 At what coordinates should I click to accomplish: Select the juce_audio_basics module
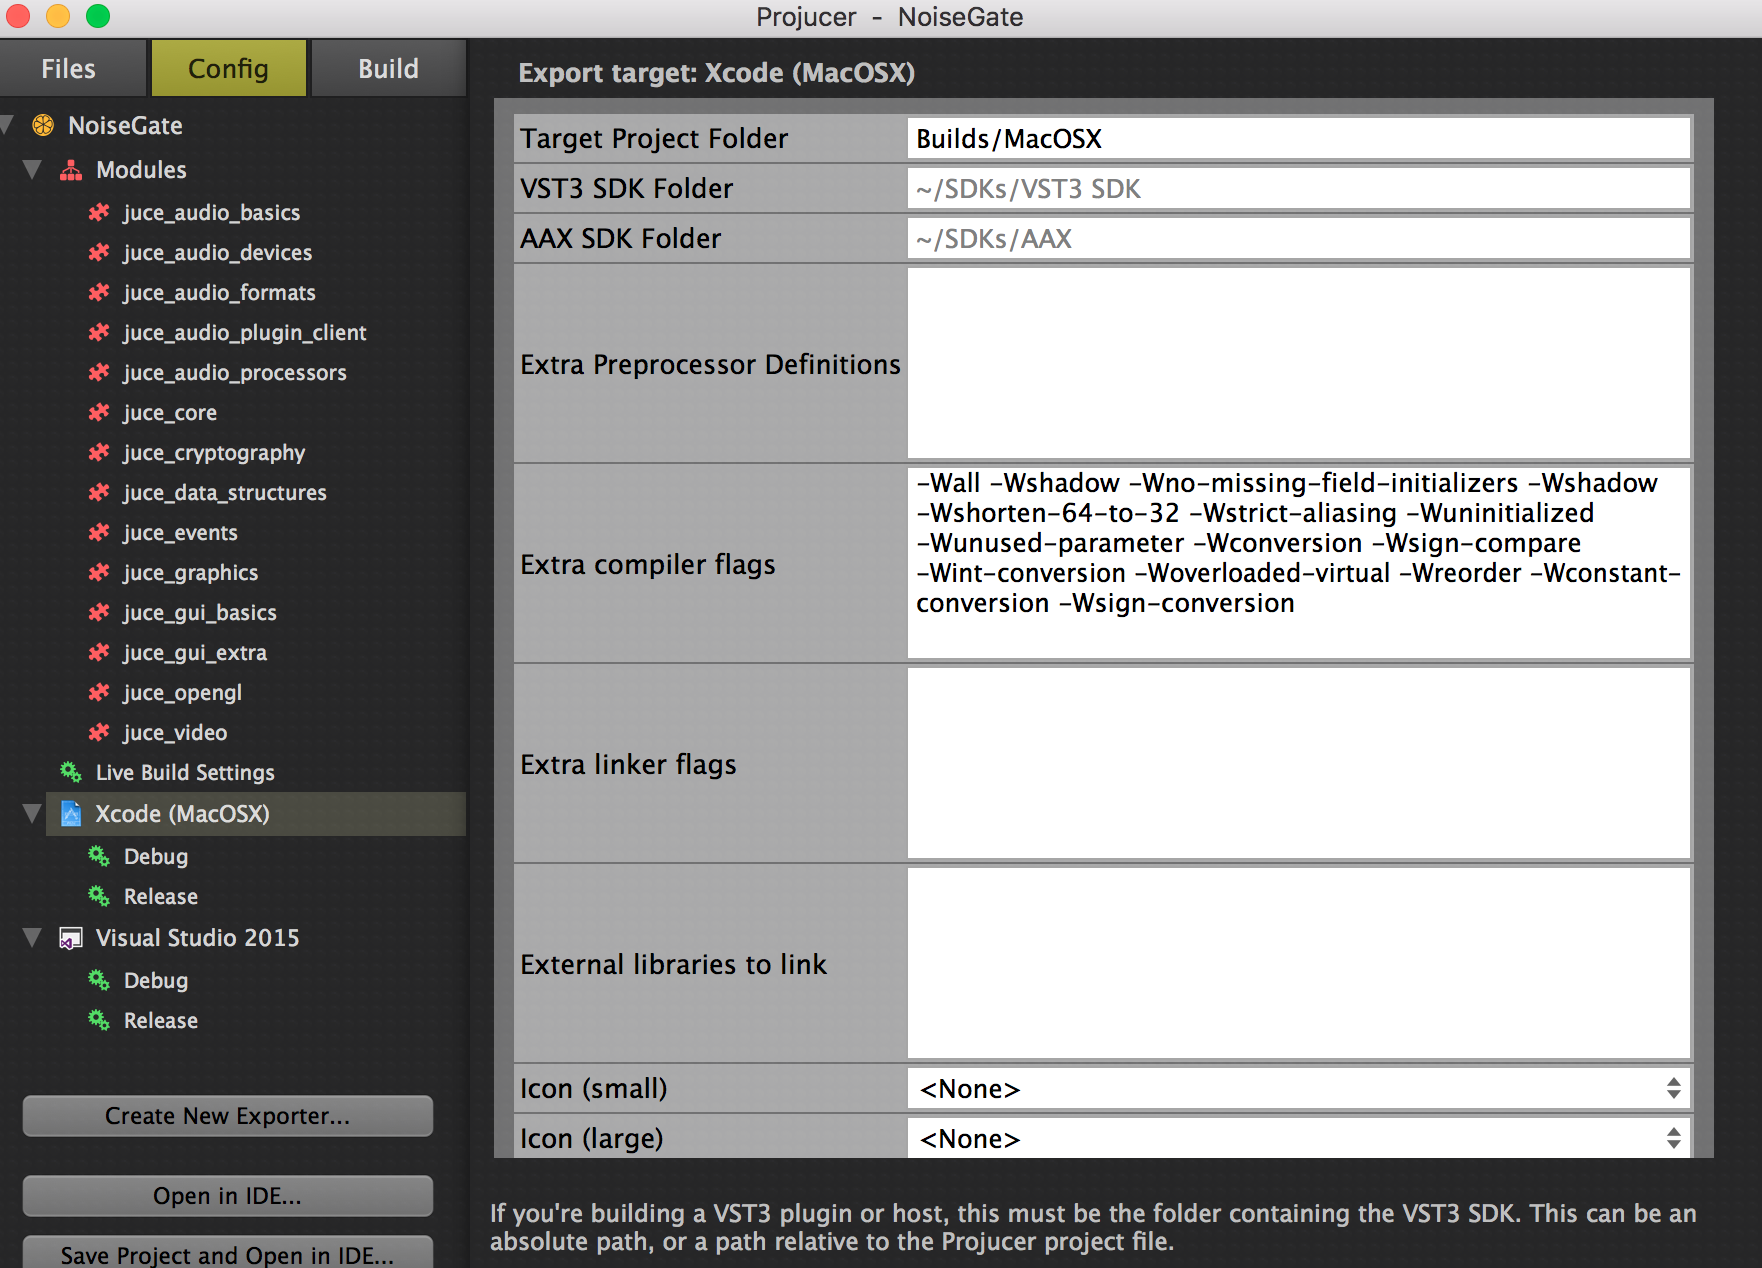tap(212, 212)
